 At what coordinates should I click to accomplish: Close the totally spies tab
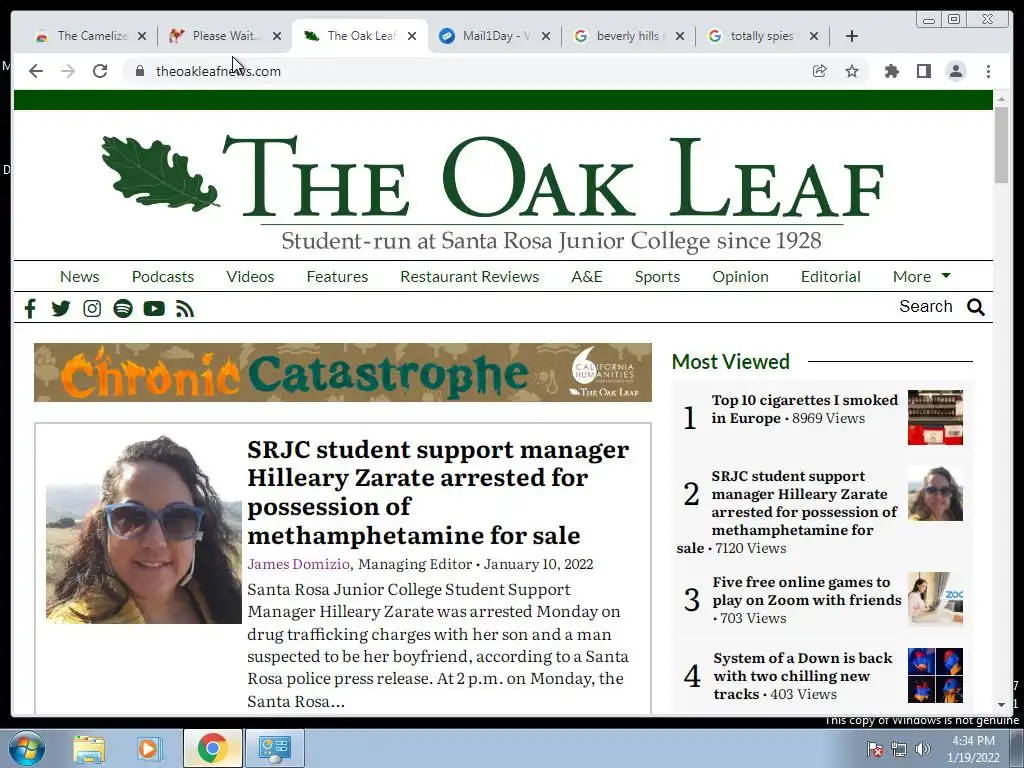click(814, 36)
